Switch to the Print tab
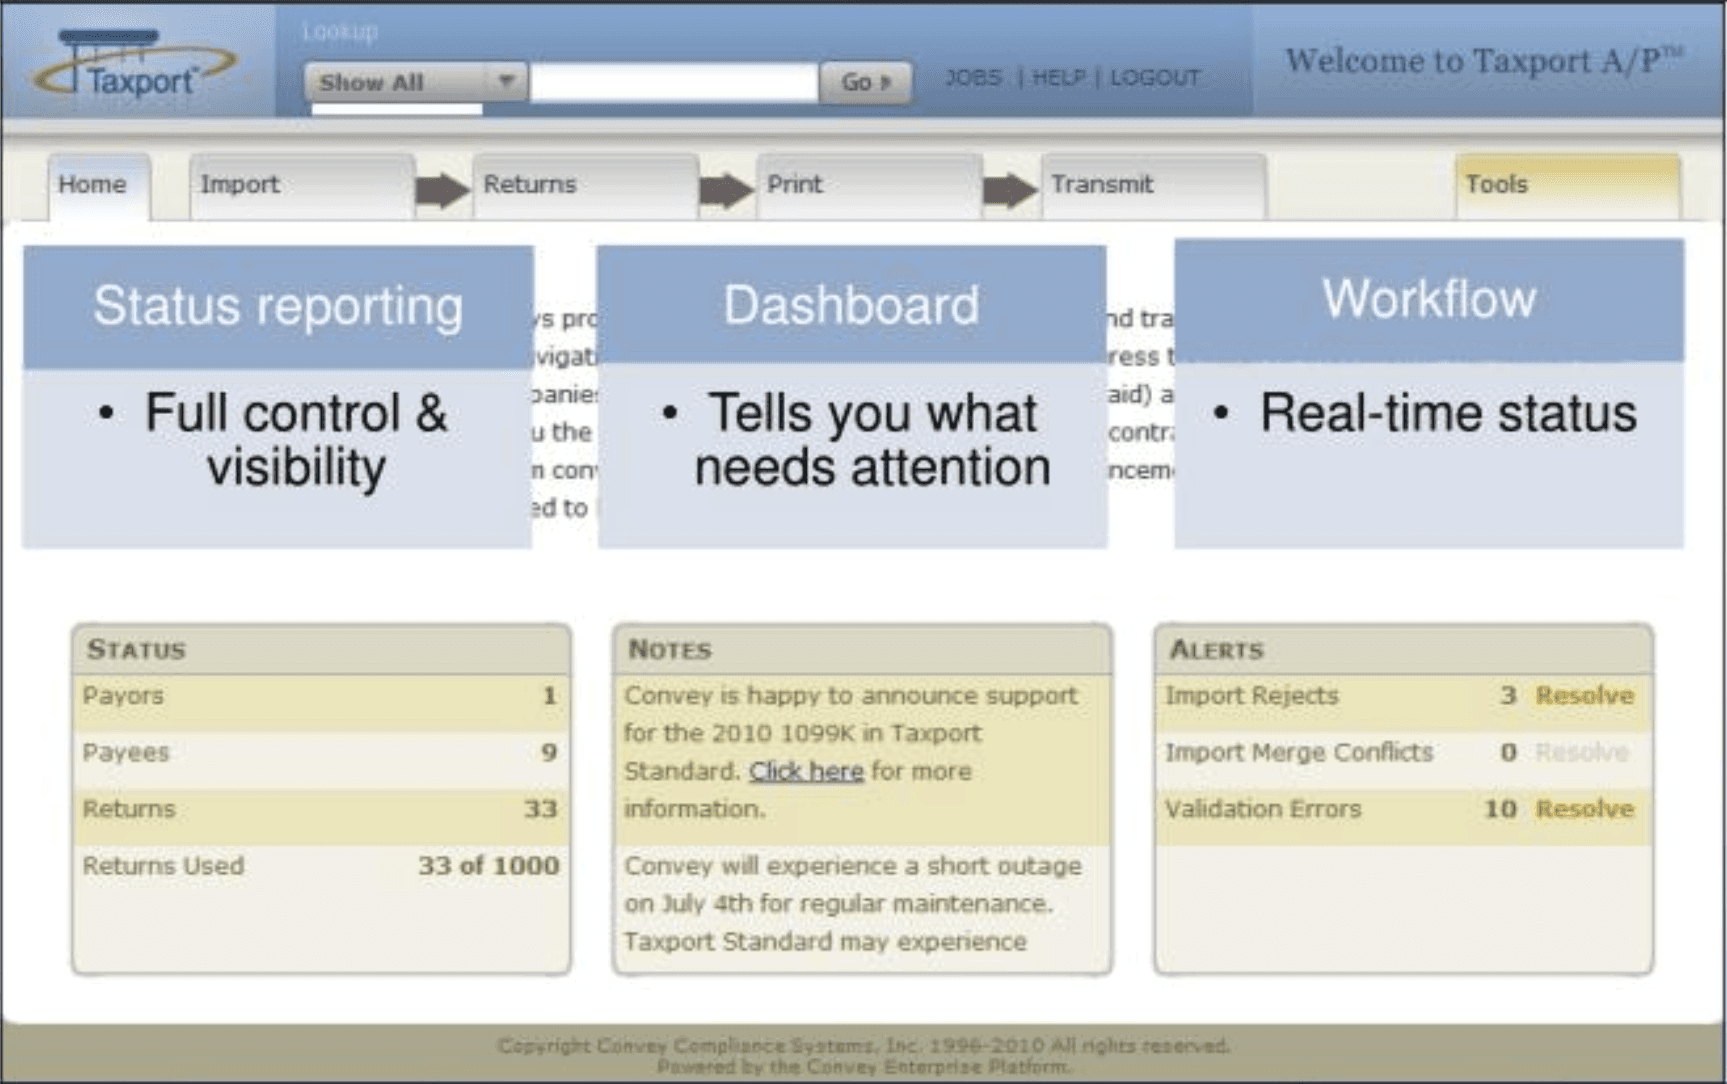This screenshot has width=1727, height=1084. point(869,186)
